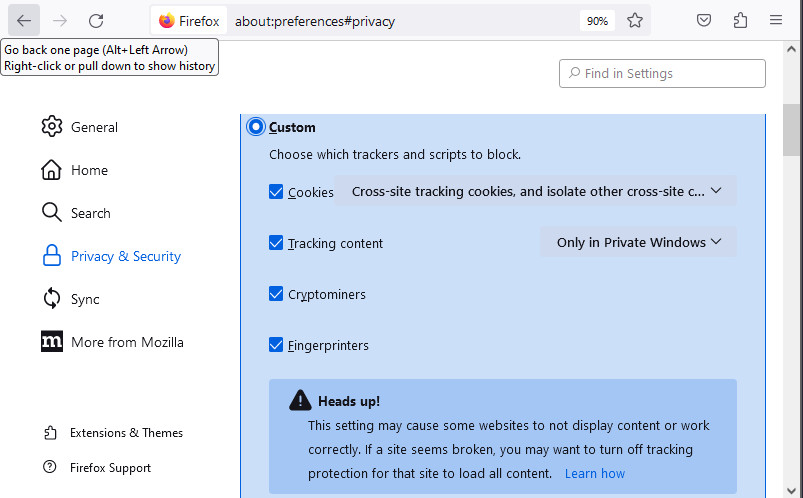
Task: Click the Search magnifier icon in sidebar
Action: 52,212
